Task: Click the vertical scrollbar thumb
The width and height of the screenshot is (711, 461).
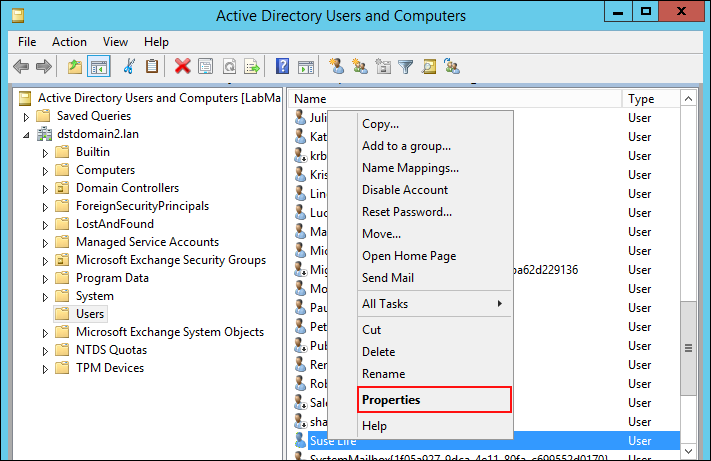Action: pos(688,348)
